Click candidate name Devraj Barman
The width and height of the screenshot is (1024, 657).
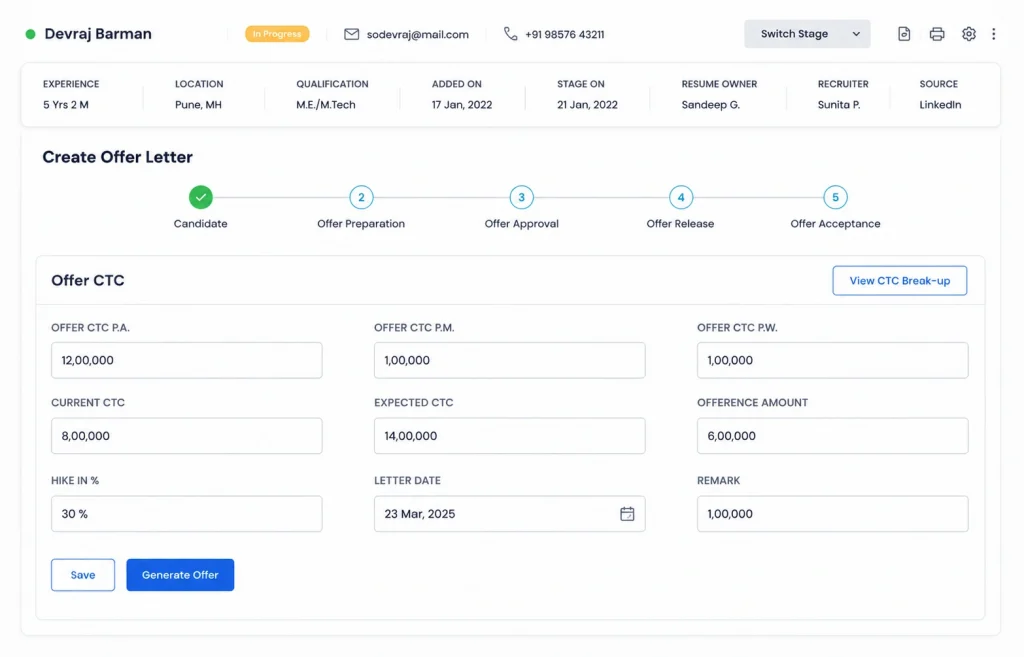(x=98, y=34)
